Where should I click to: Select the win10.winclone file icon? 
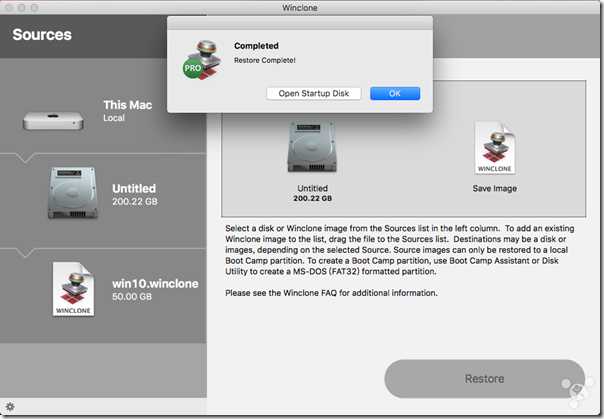coord(73,289)
